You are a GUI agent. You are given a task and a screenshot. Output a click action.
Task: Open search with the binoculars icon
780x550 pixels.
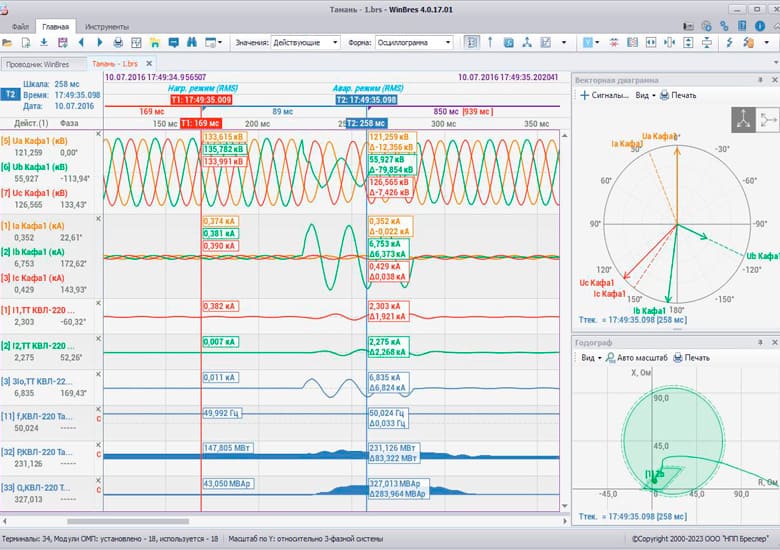coord(192,43)
